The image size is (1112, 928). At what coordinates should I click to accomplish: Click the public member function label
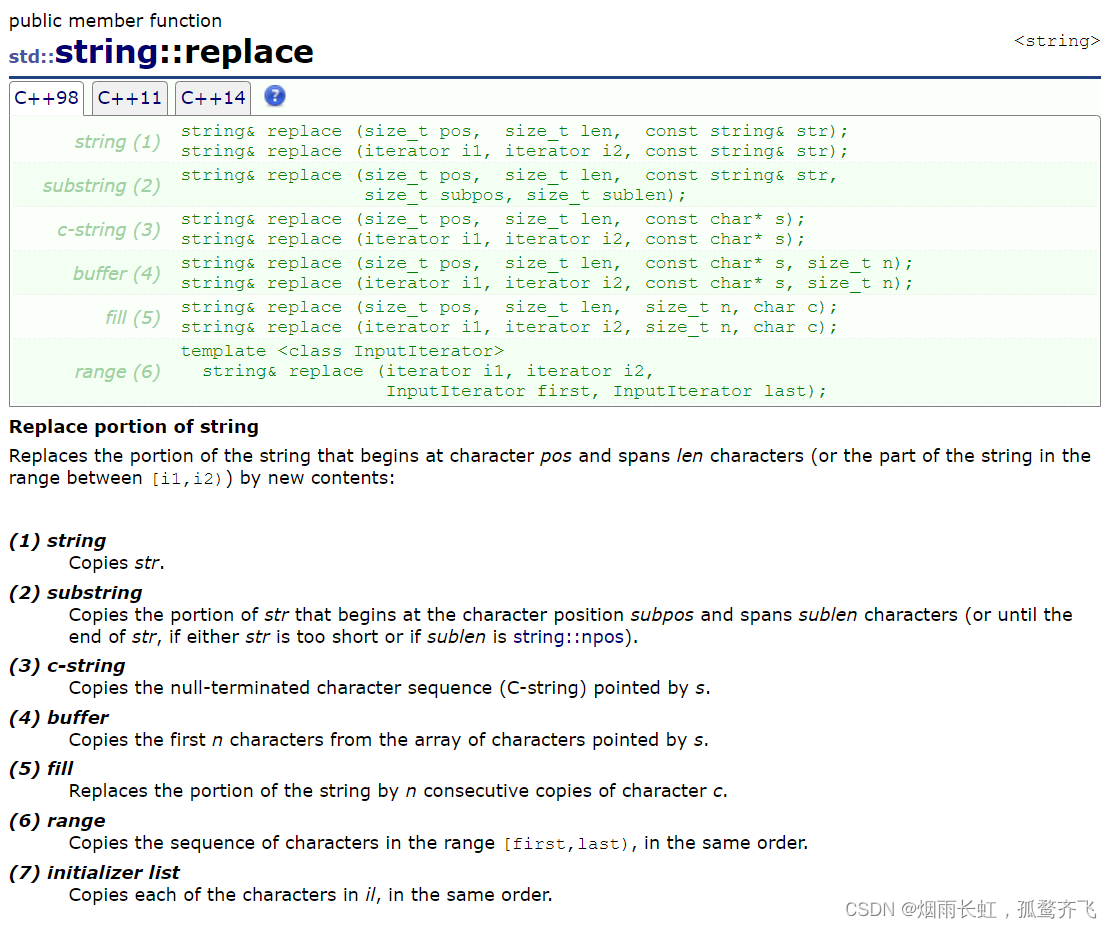115,20
